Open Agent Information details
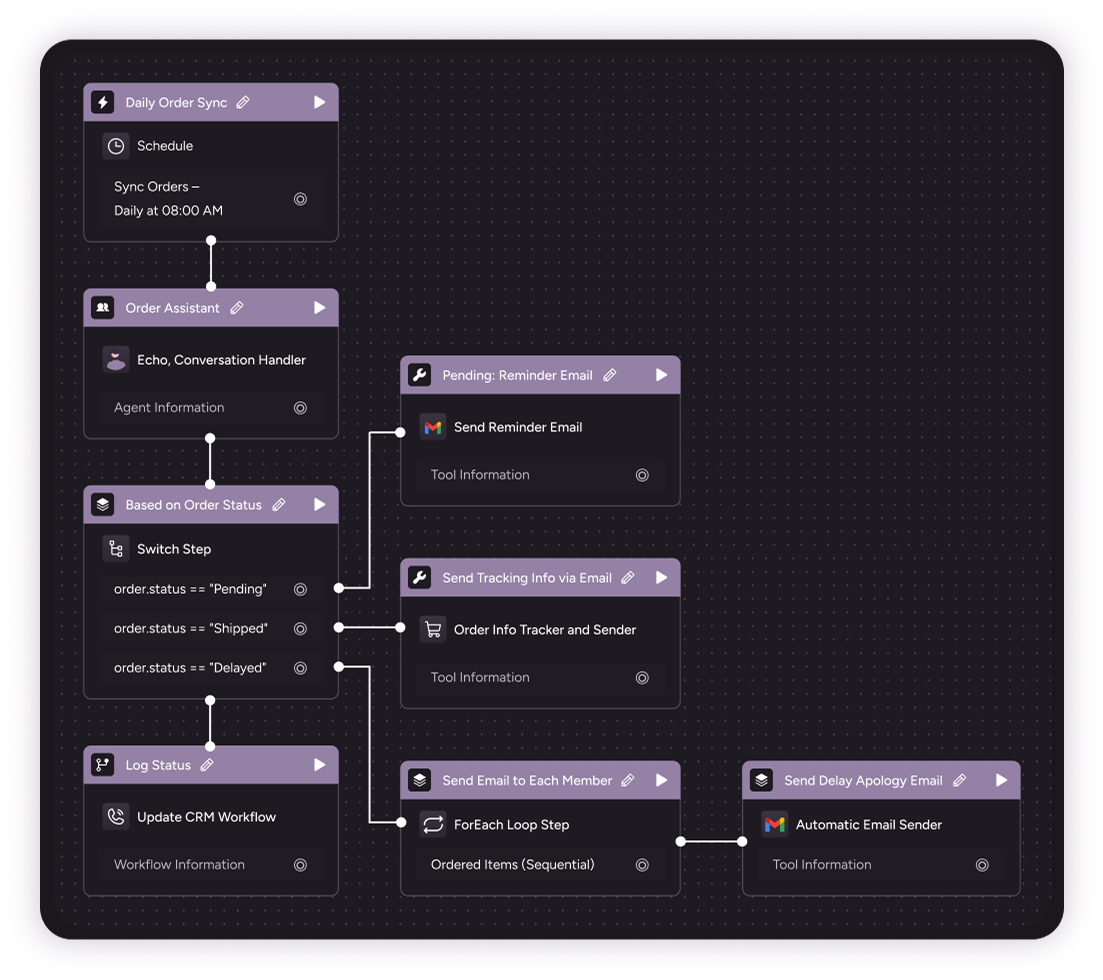The width and height of the screenshot is (1103, 980). [300, 408]
